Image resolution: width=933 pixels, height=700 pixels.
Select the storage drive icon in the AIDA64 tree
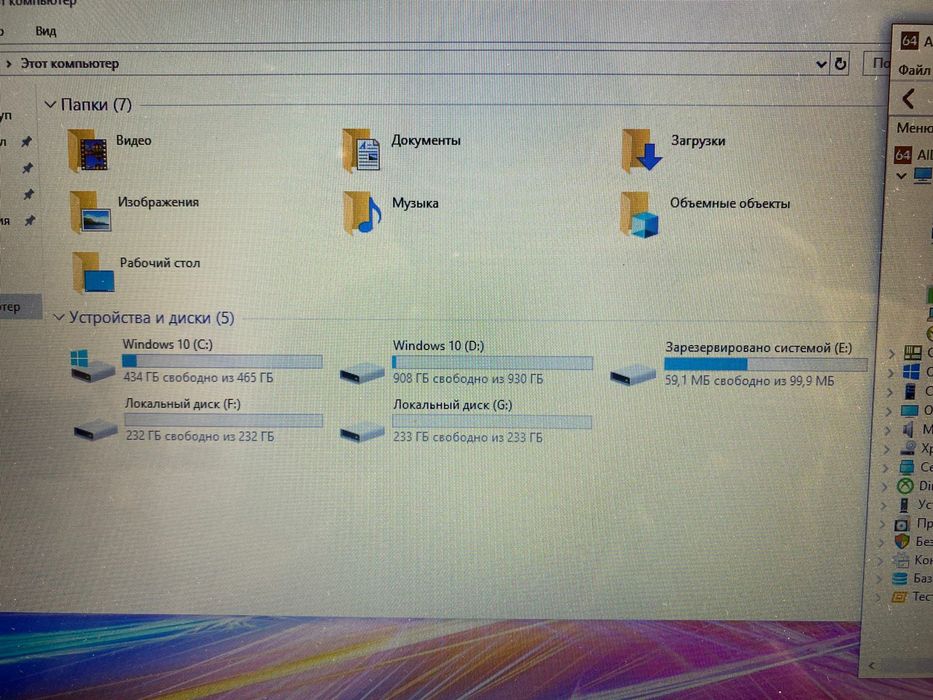908,448
